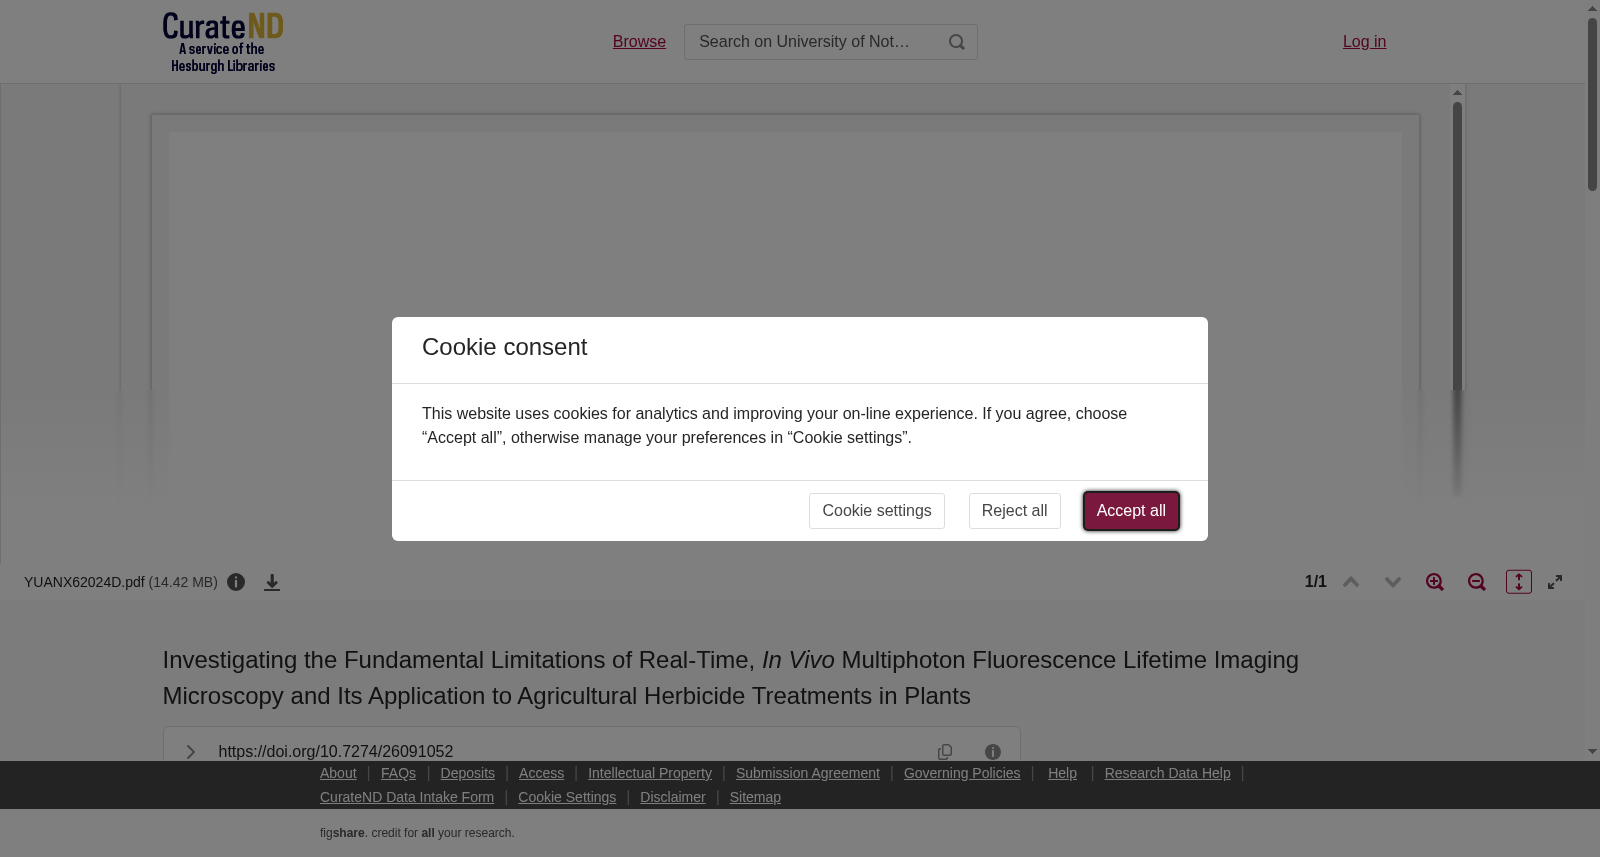Viewport: 1600px width, 857px height.
Task: Open the FAQs footer link
Action: click(x=398, y=773)
